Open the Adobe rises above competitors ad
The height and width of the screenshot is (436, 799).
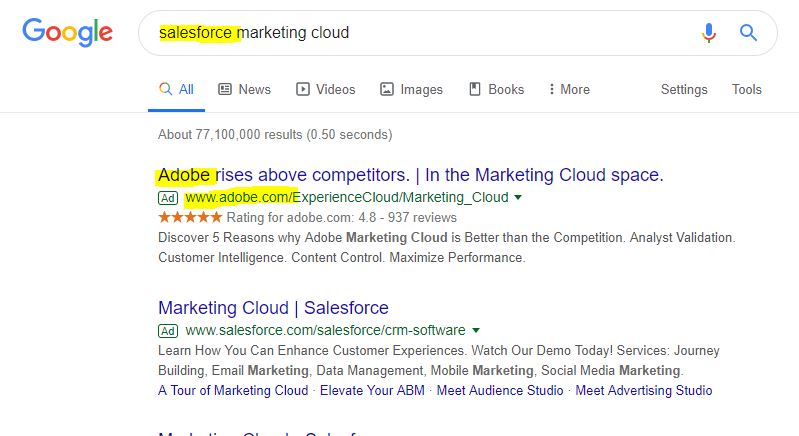click(x=411, y=175)
